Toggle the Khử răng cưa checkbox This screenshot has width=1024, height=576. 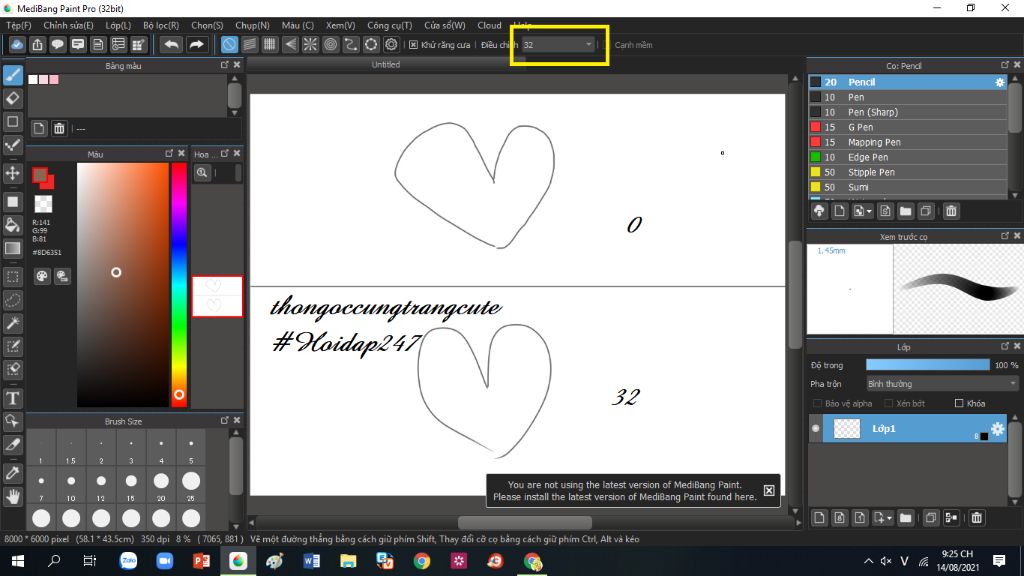[413, 45]
